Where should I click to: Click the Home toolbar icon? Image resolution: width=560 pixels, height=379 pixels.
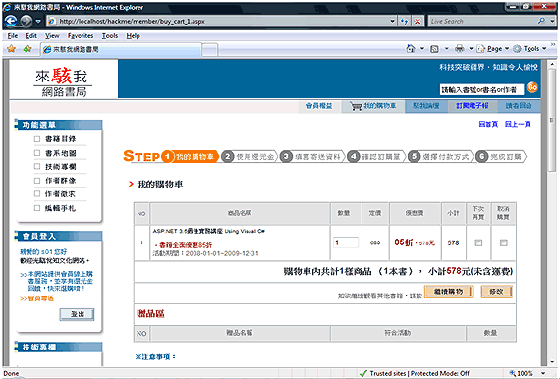(411, 49)
